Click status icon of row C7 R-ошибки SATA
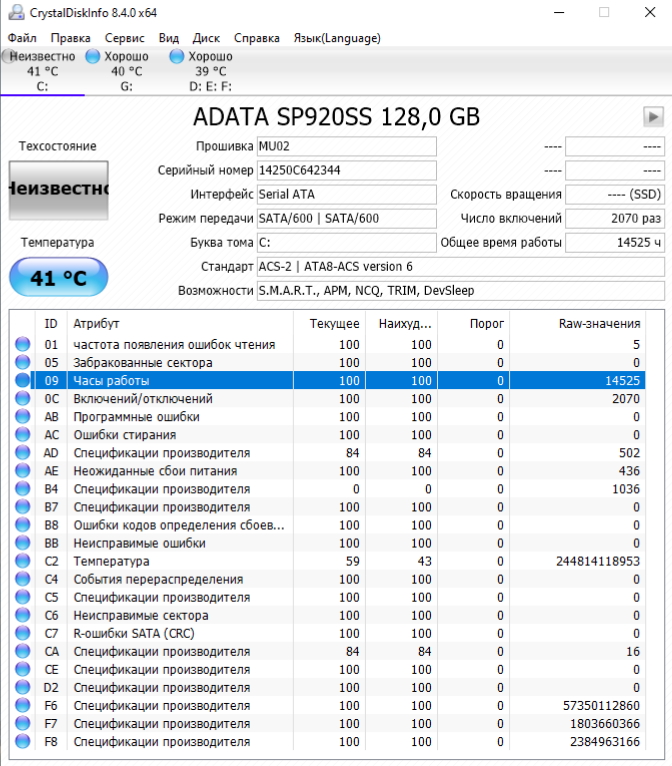The image size is (672, 766). click(22, 634)
